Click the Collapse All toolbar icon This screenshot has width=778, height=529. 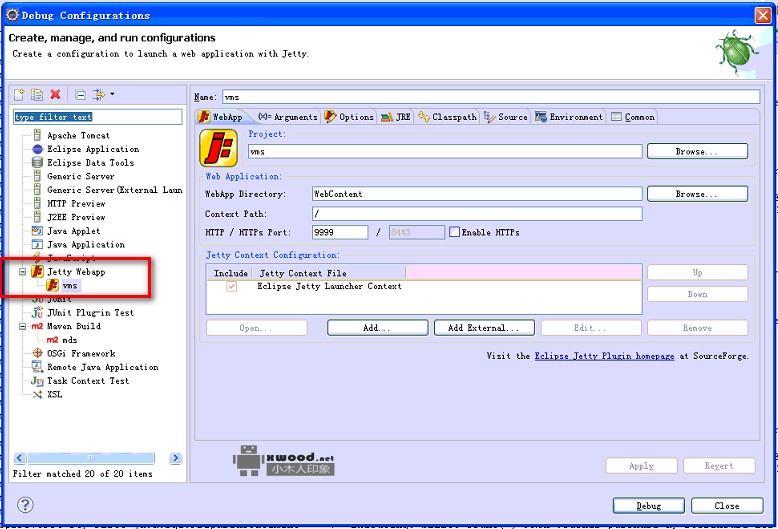coord(80,94)
